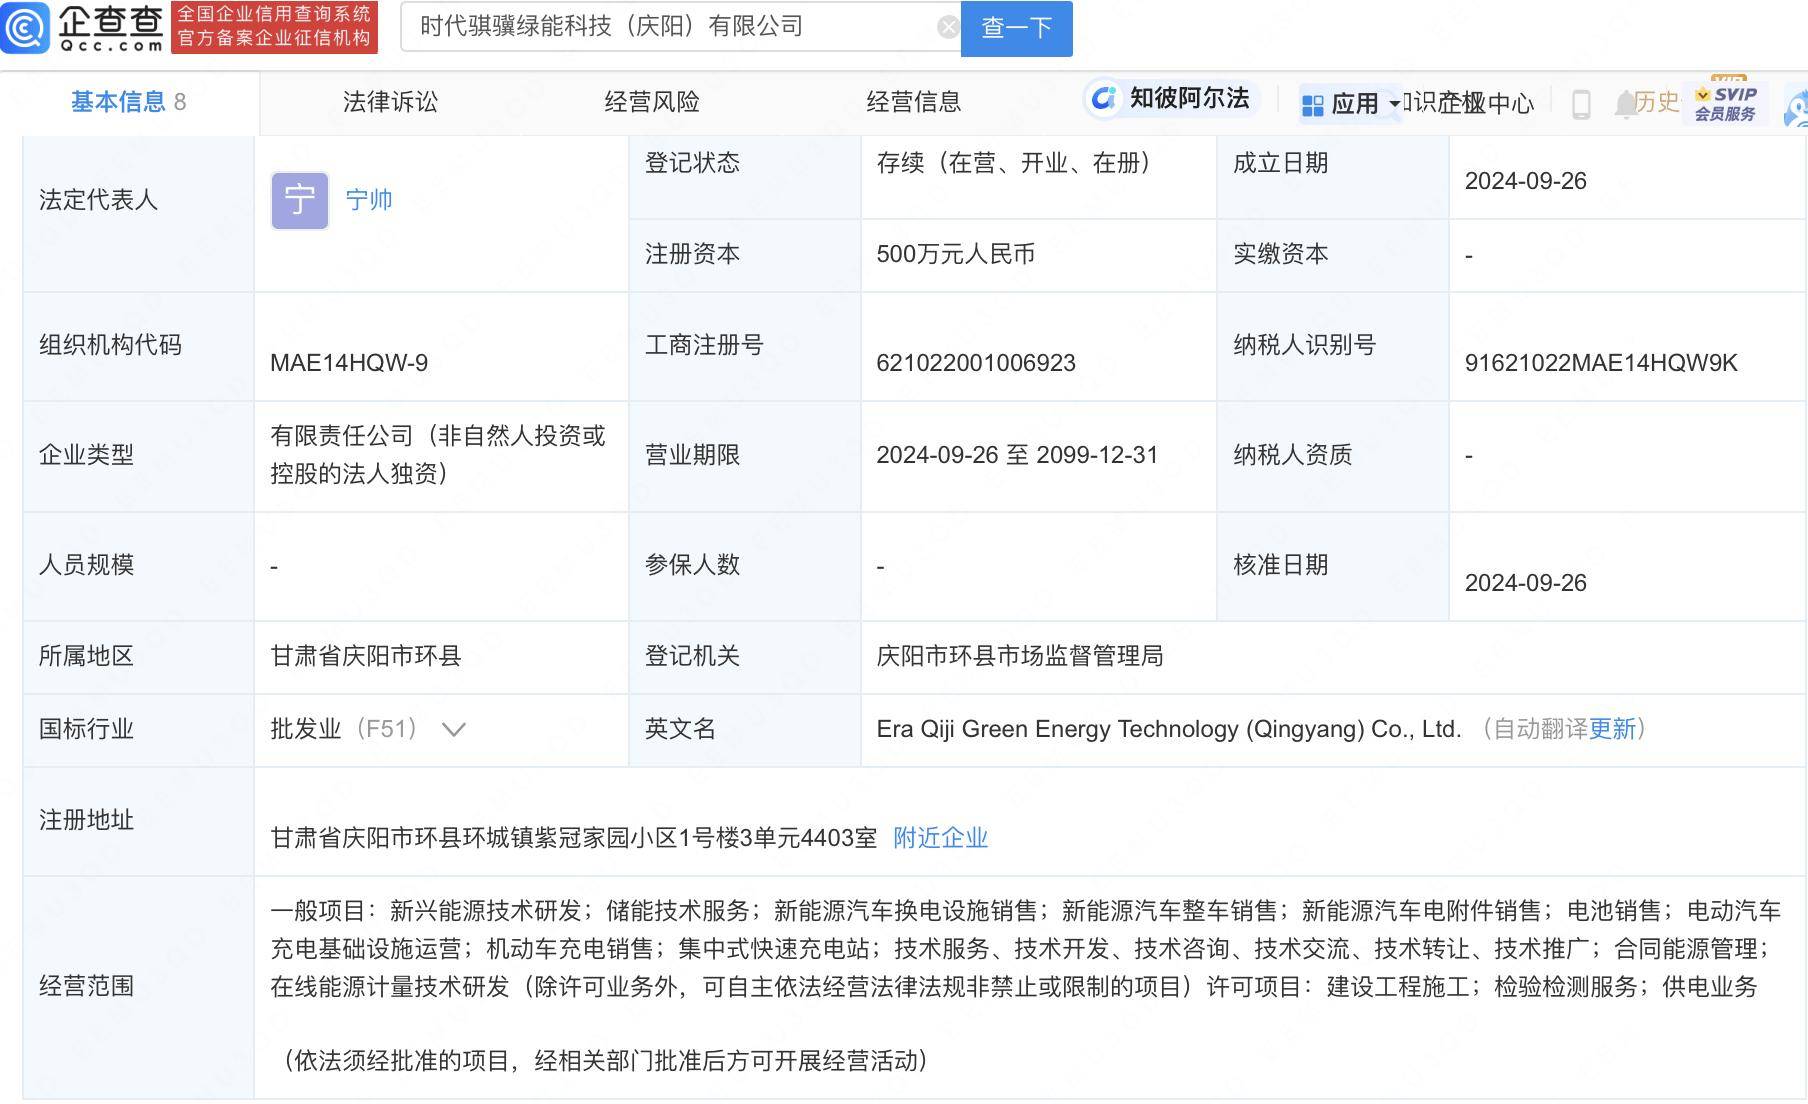Click 更新 link next to English name
Screen dimensions: 1808x1104
[x=1612, y=729]
